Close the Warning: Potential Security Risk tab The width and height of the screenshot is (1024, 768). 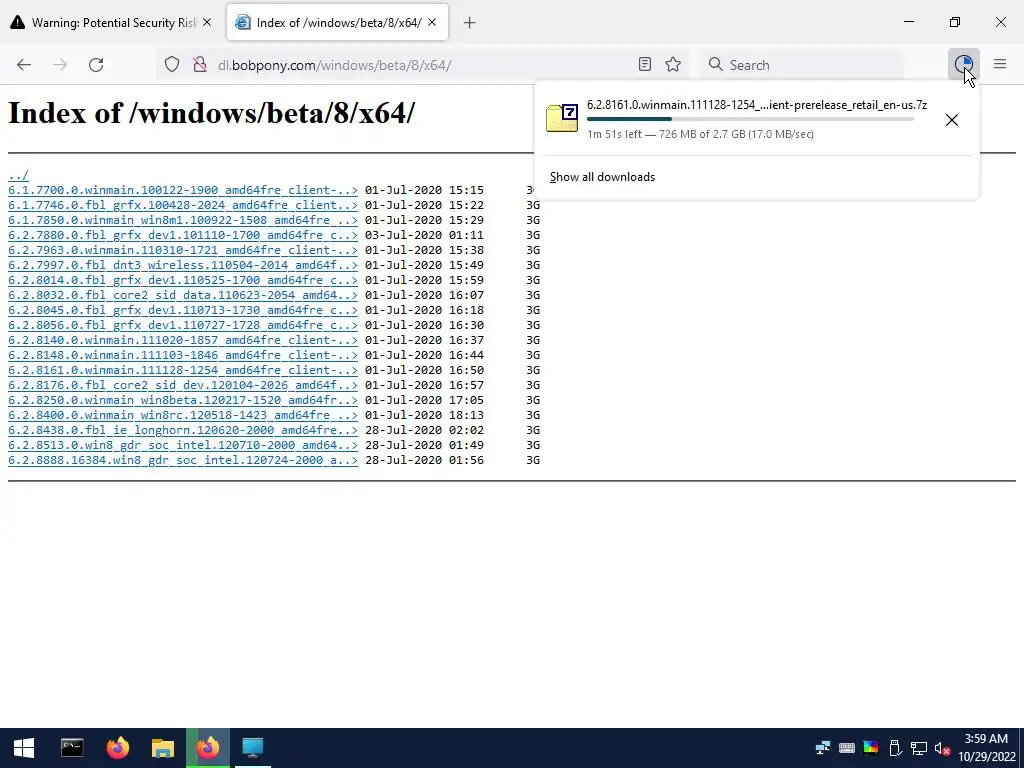206,22
